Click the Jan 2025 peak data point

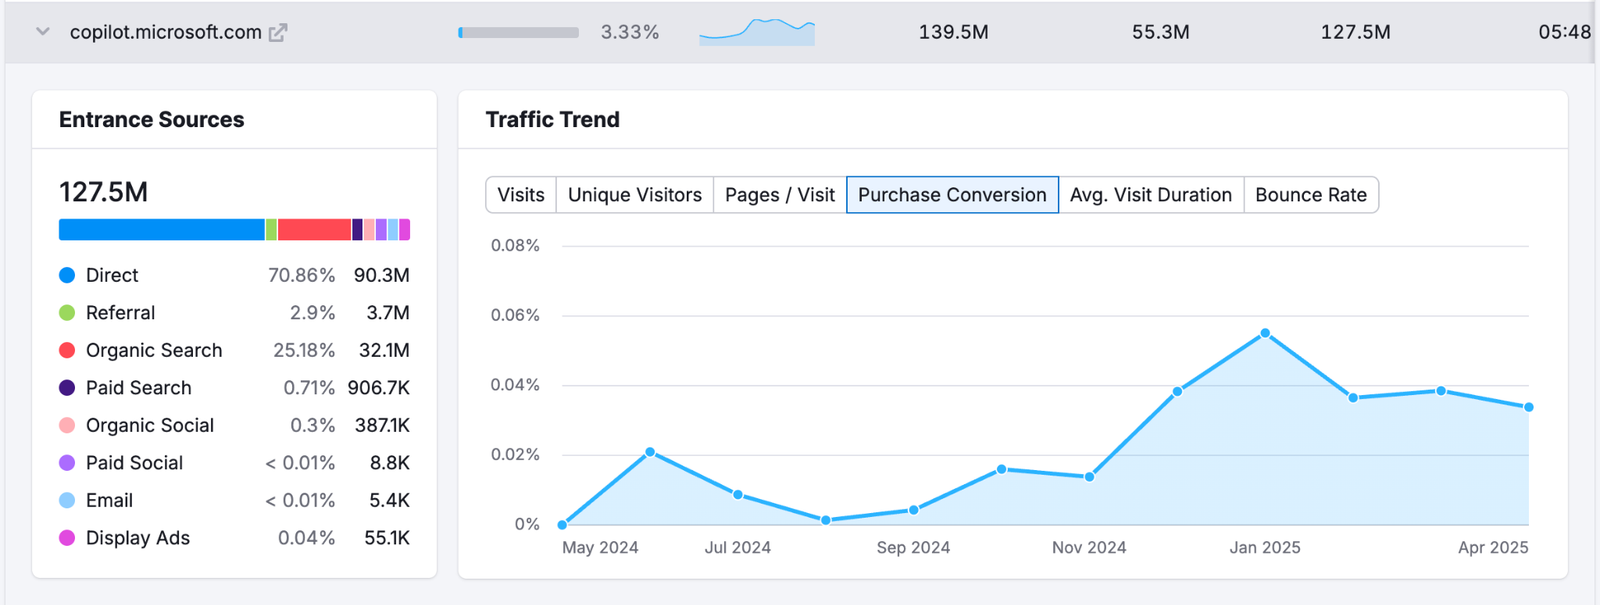click(1265, 333)
